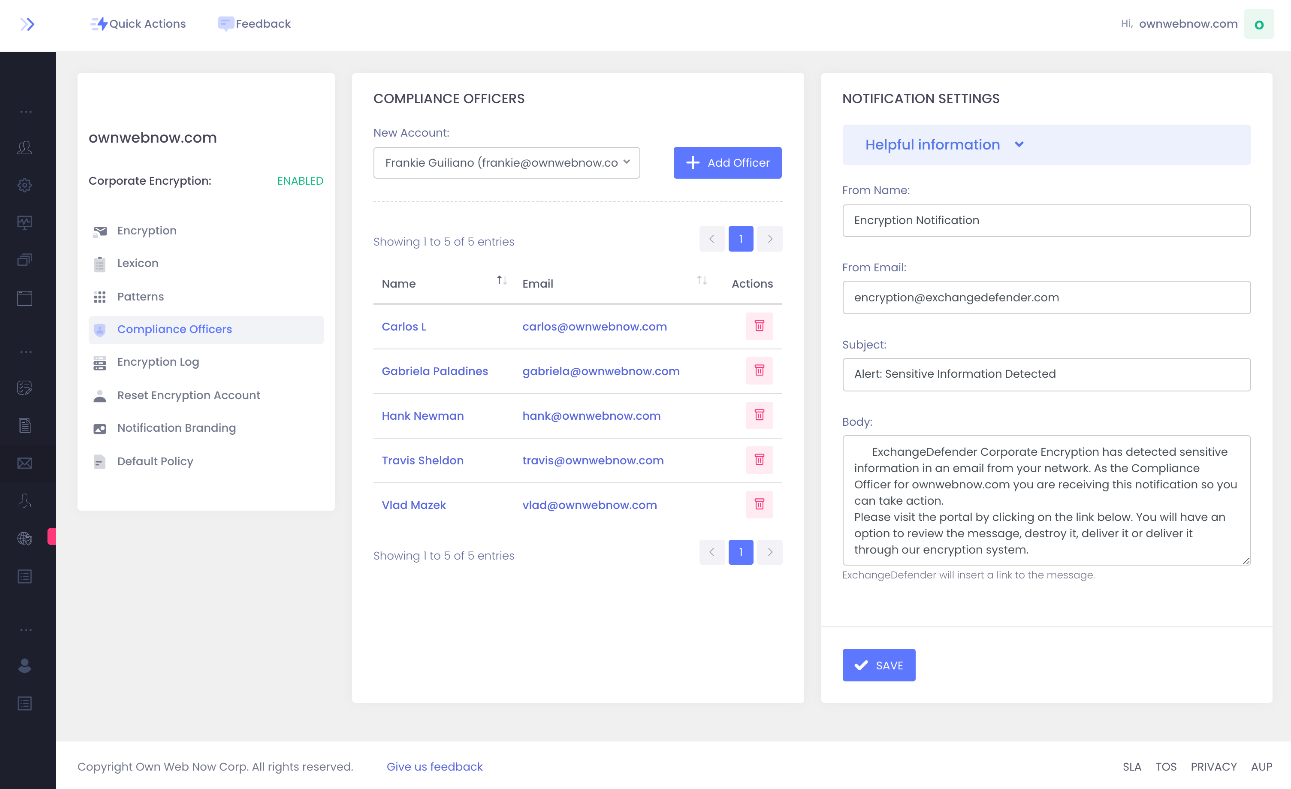Click the Quick Actions lightning icon
This screenshot has height=789, width=1291.
click(x=100, y=23)
